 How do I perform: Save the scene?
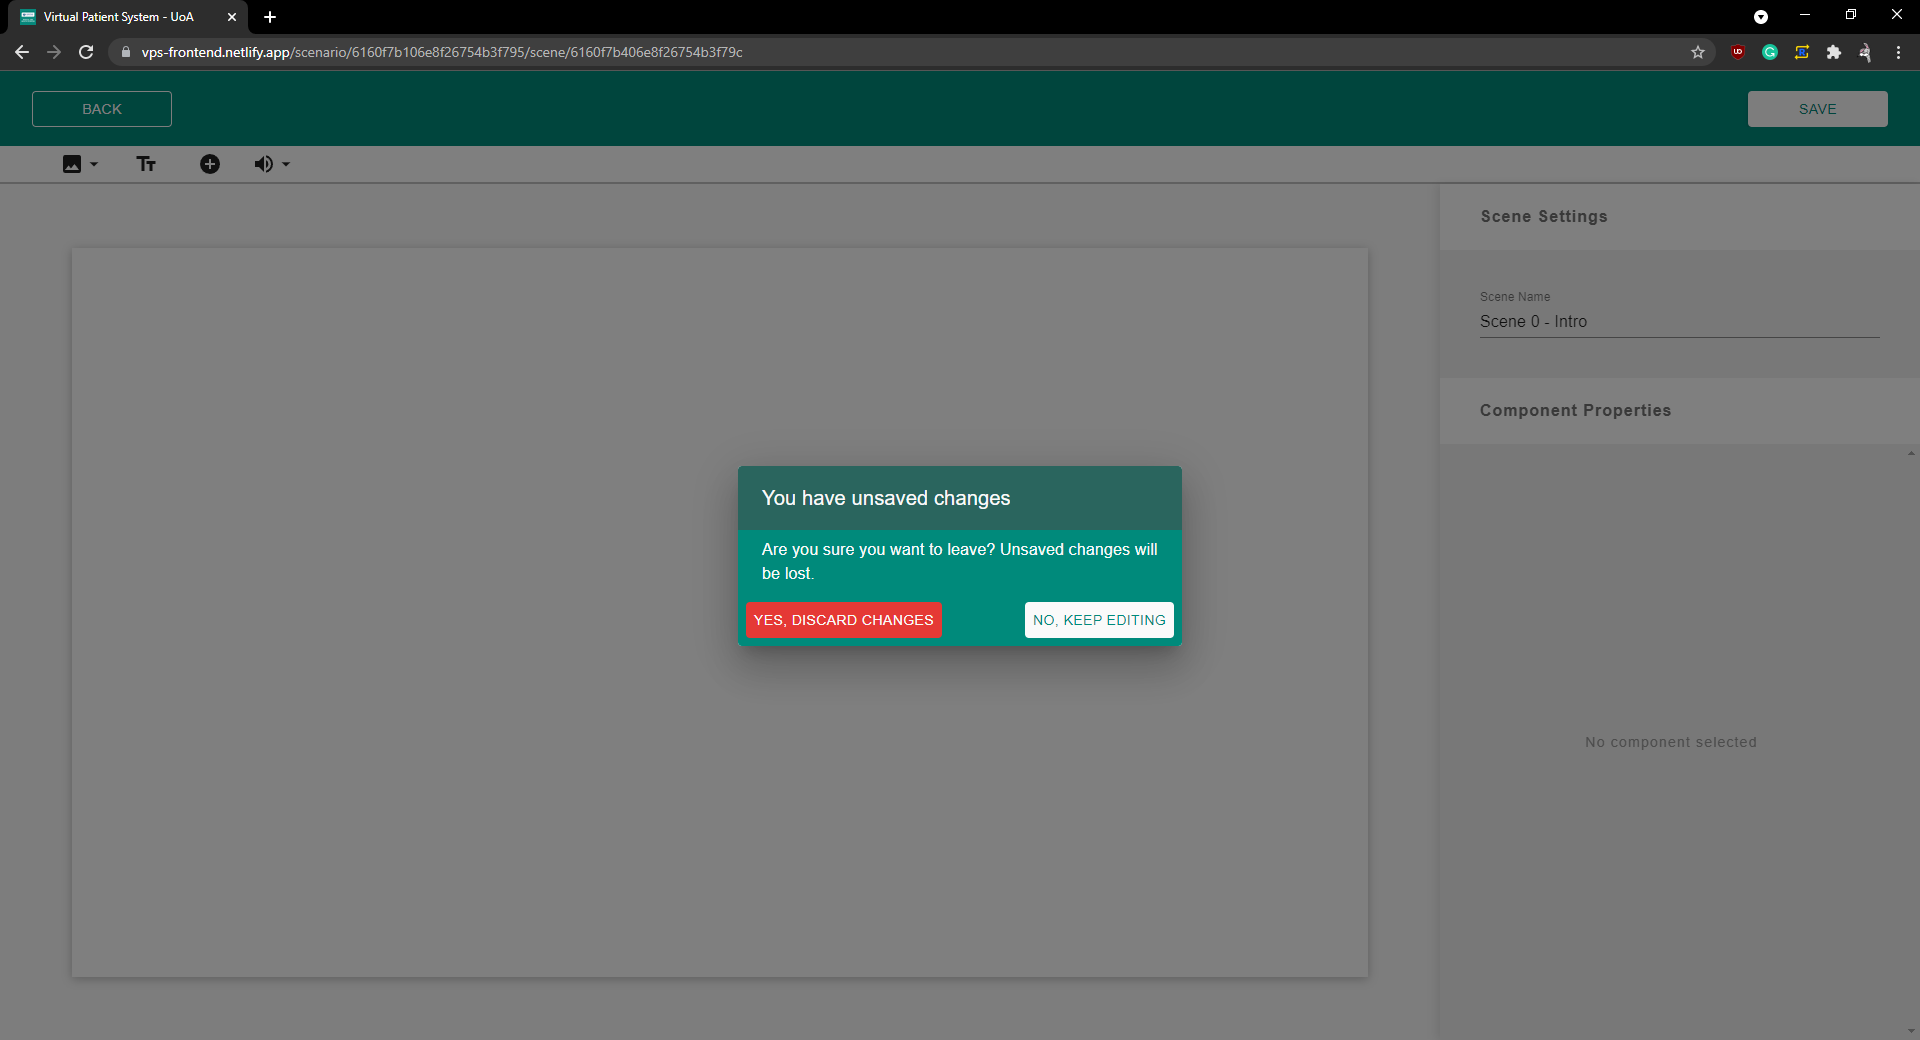(x=1816, y=109)
